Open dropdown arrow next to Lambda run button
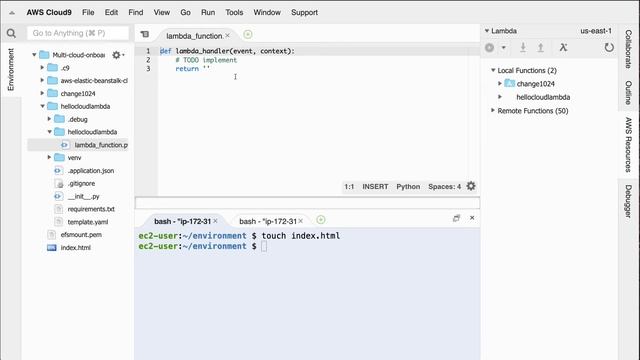The height and width of the screenshot is (360, 640). 504,48
